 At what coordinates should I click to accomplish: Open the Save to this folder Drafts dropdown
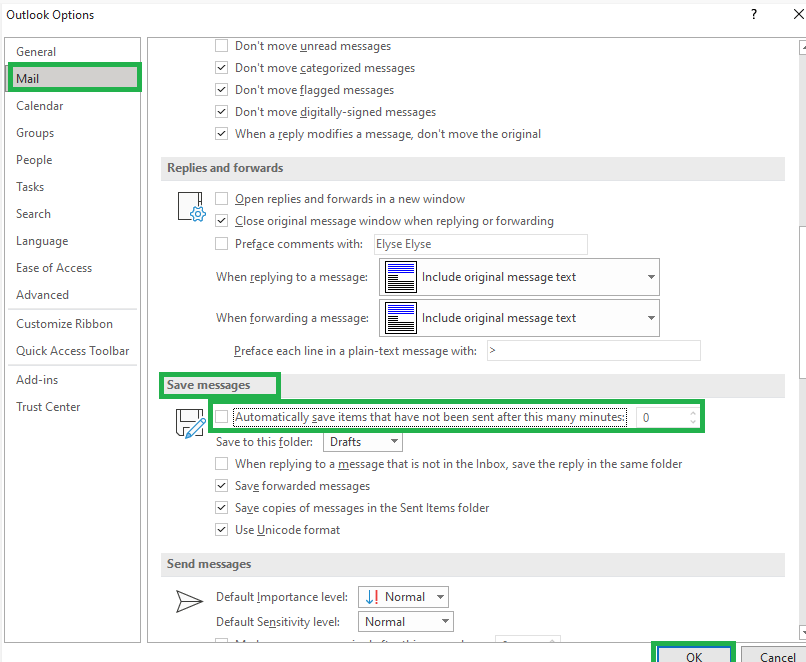tap(363, 442)
